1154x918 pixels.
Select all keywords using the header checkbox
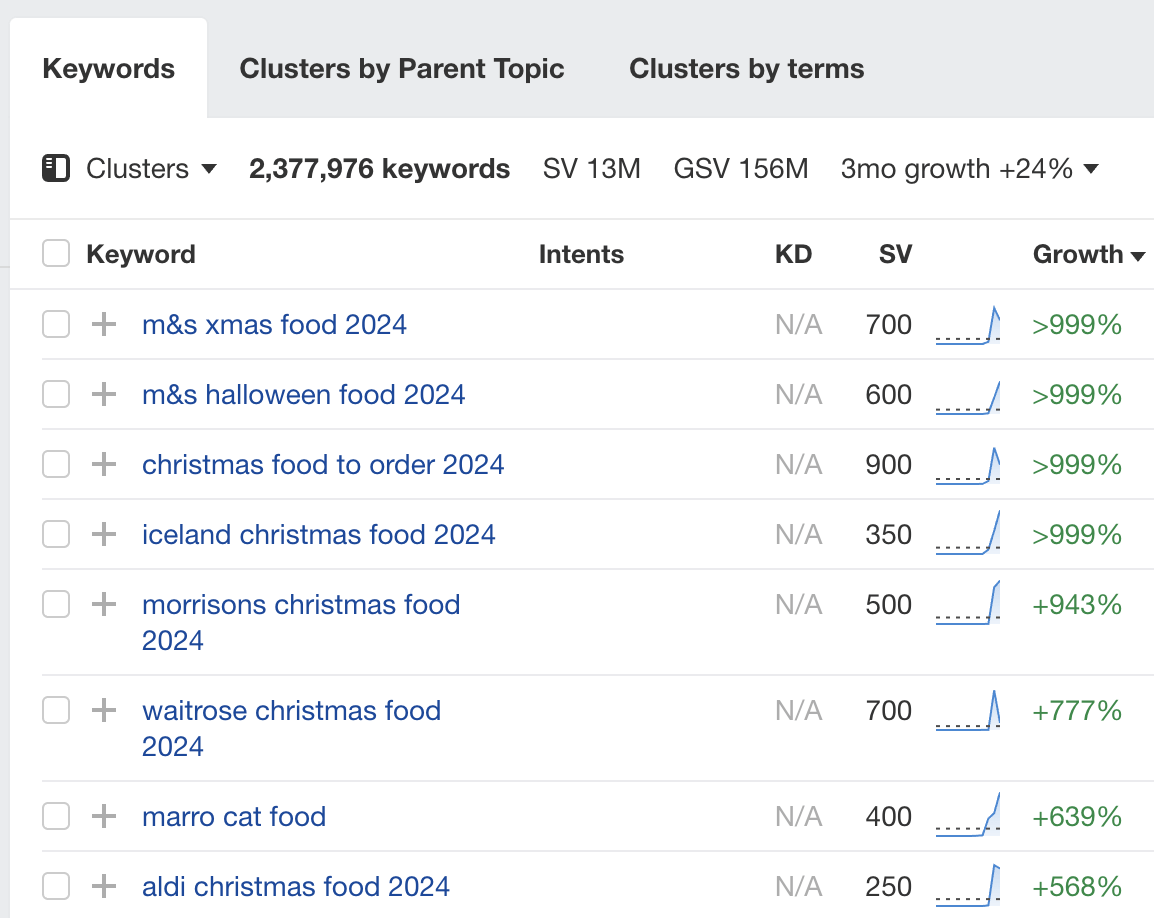[55, 253]
